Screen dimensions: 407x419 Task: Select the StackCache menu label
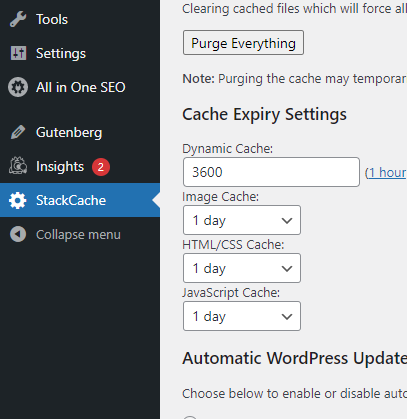(71, 200)
